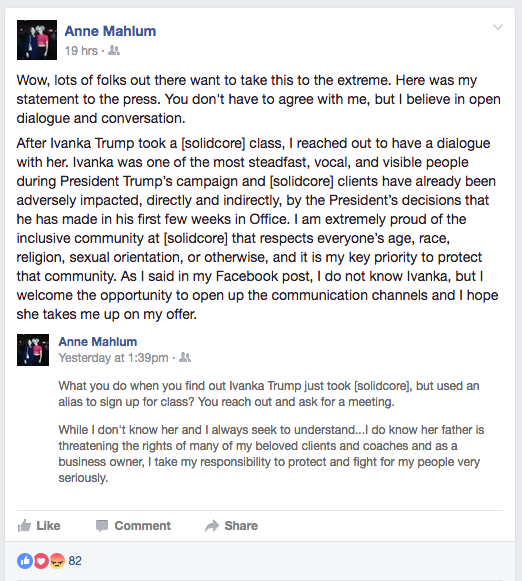
Task: Click the friends audience icon beside 19 hrs
Action: pos(114,50)
